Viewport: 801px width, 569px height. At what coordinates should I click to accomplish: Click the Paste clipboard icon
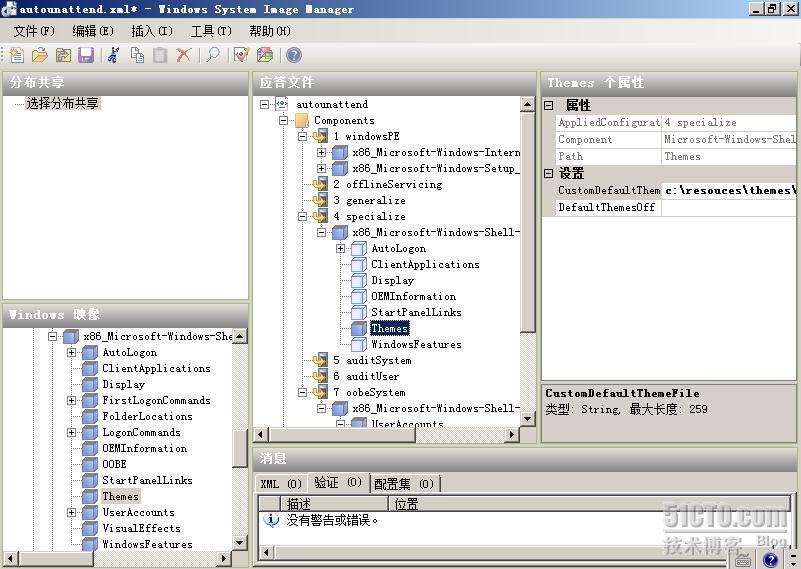(x=160, y=55)
